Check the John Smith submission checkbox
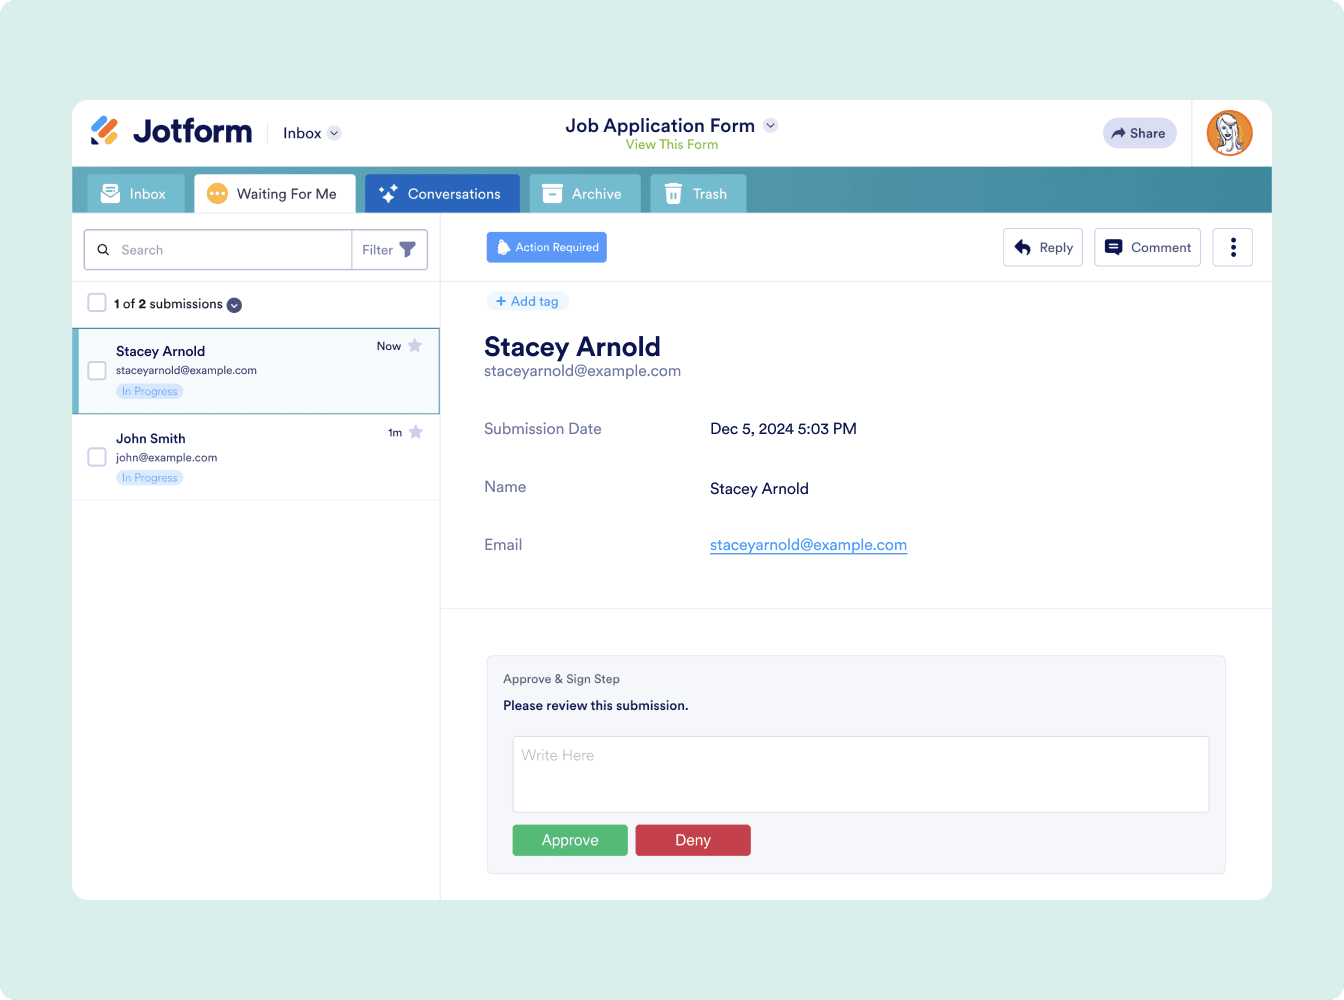Image resolution: width=1344 pixels, height=1000 pixels. pyautogui.click(x=97, y=457)
